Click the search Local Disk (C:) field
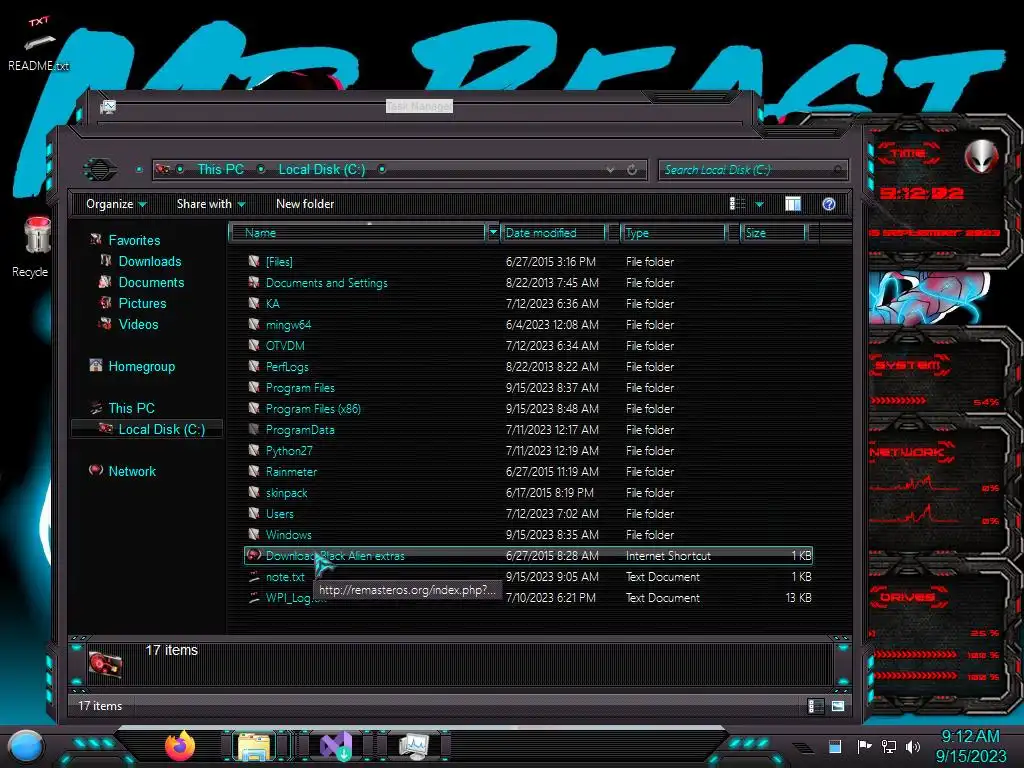The width and height of the screenshot is (1024, 768). tap(752, 170)
